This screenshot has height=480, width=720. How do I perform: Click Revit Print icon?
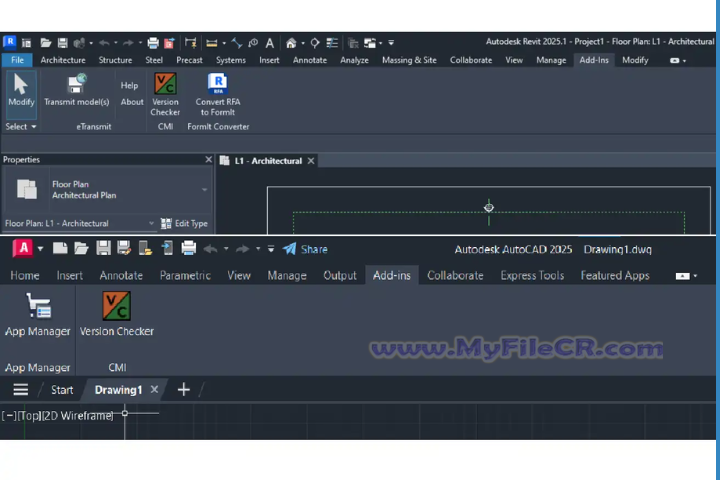153,43
